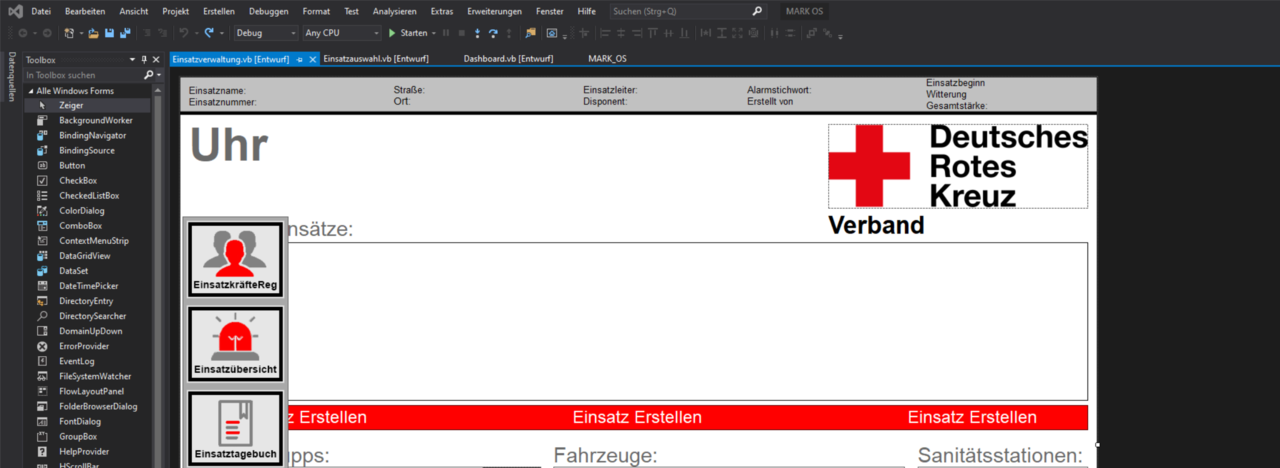The height and width of the screenshot is (468, 1280).
Task: Click the green Starten play button
Action: [x=409, y=33]
